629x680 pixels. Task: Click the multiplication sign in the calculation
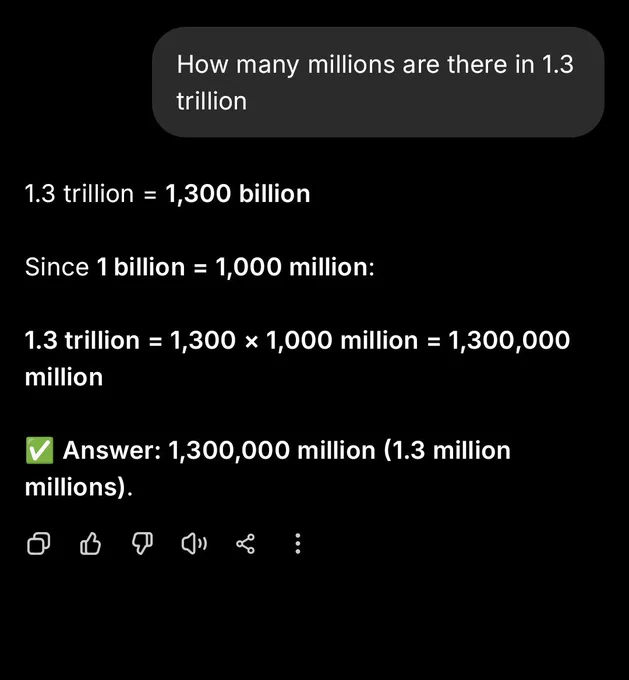252,341
